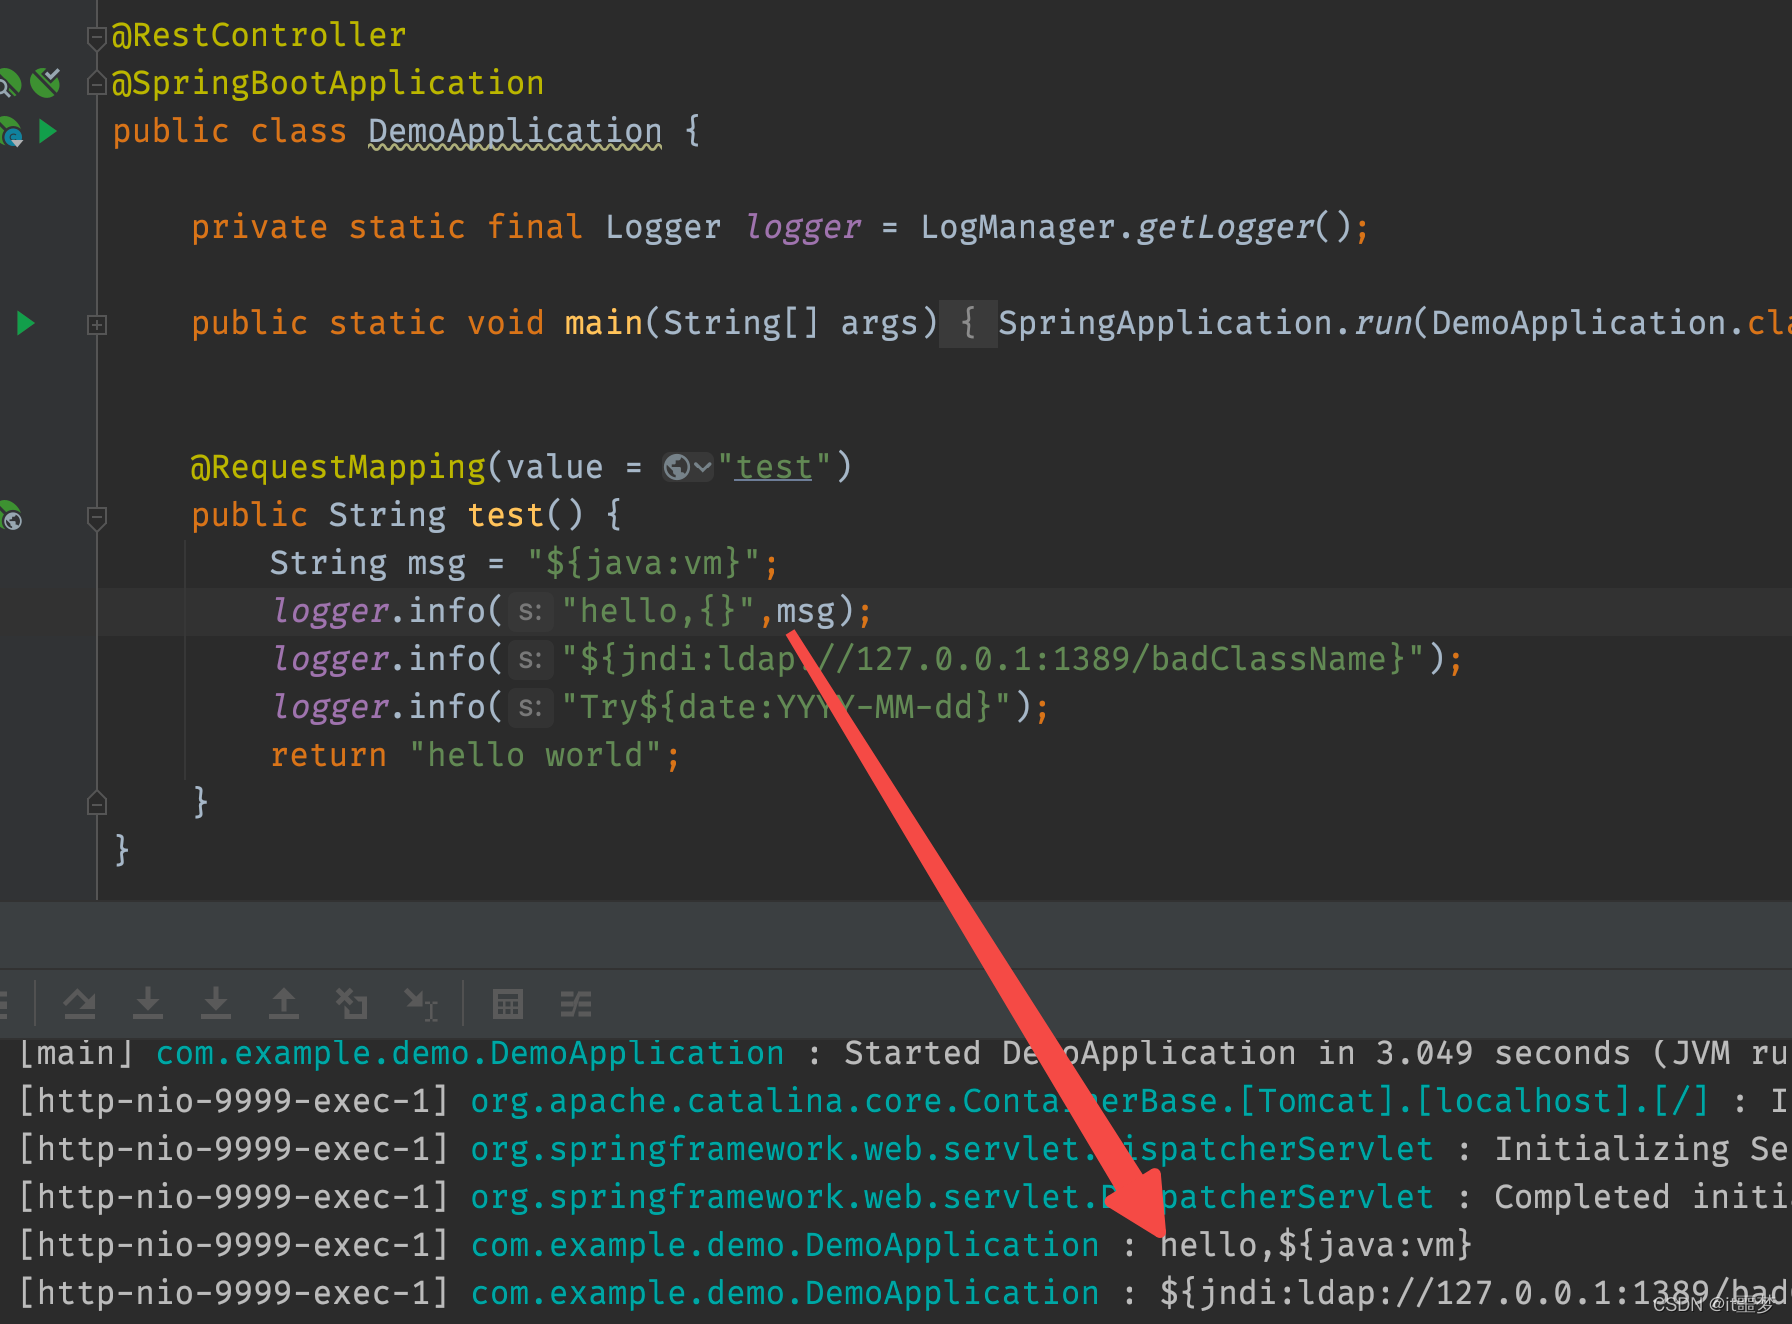Collapse the @SpringBootApplication fold marker

(x=97, y=83)
